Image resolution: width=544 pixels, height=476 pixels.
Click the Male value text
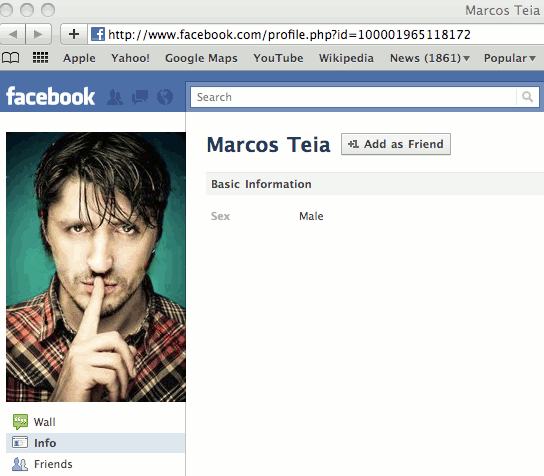coord(311,216)
